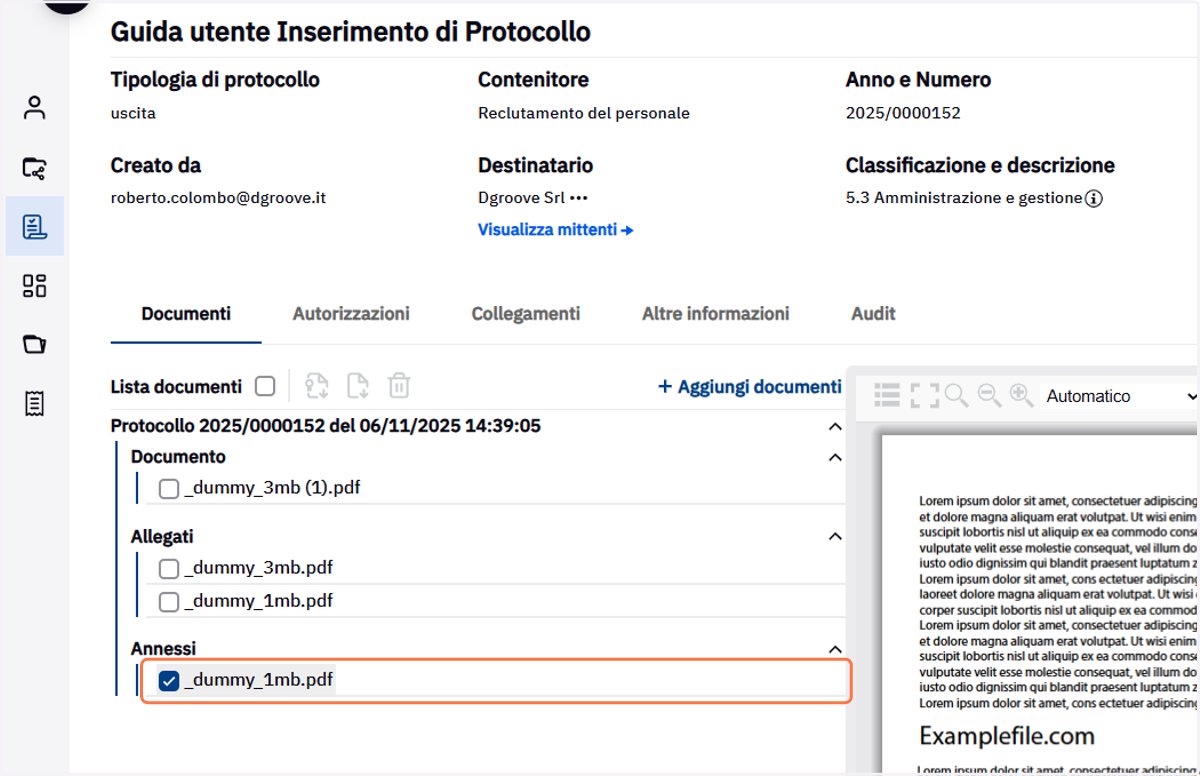The image size is (1200, 776).
Task: Click the _dummy_3mb.pdf file name under Allegati
Action: pos(258,568)
